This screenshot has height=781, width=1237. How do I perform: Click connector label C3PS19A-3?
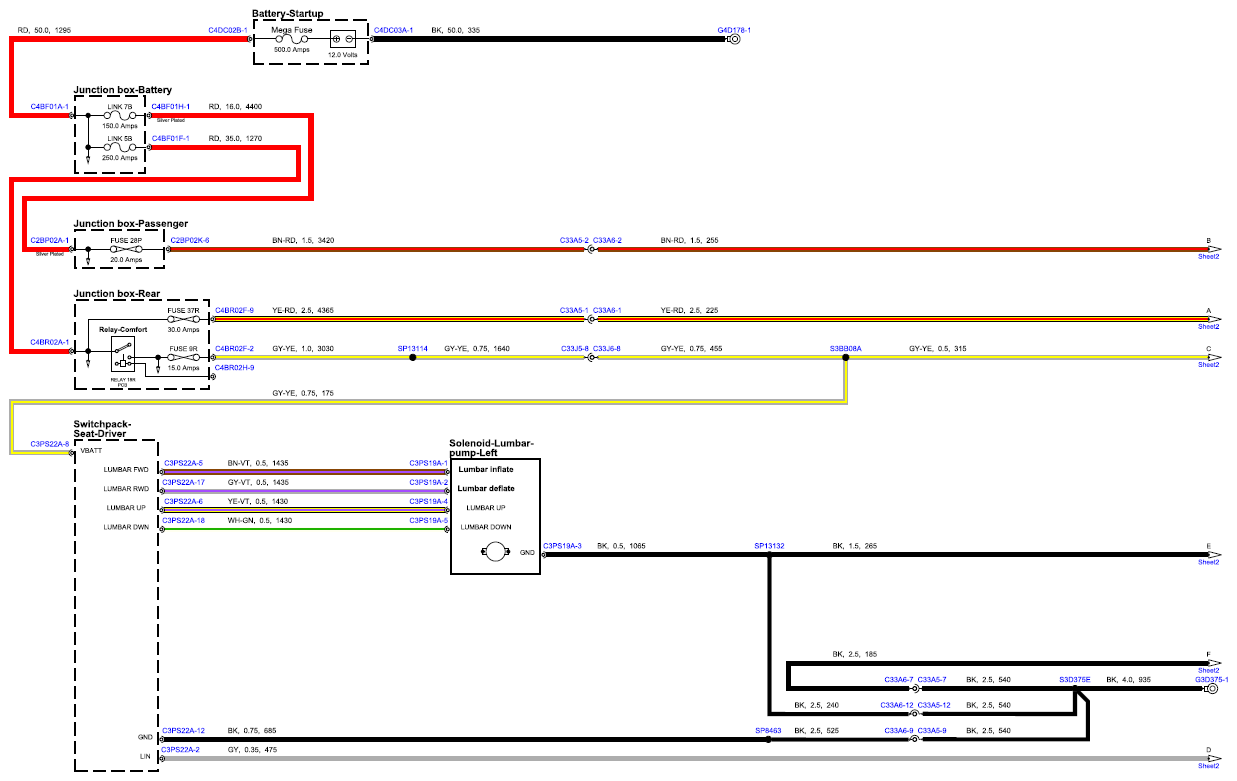(x=562, y=546)
